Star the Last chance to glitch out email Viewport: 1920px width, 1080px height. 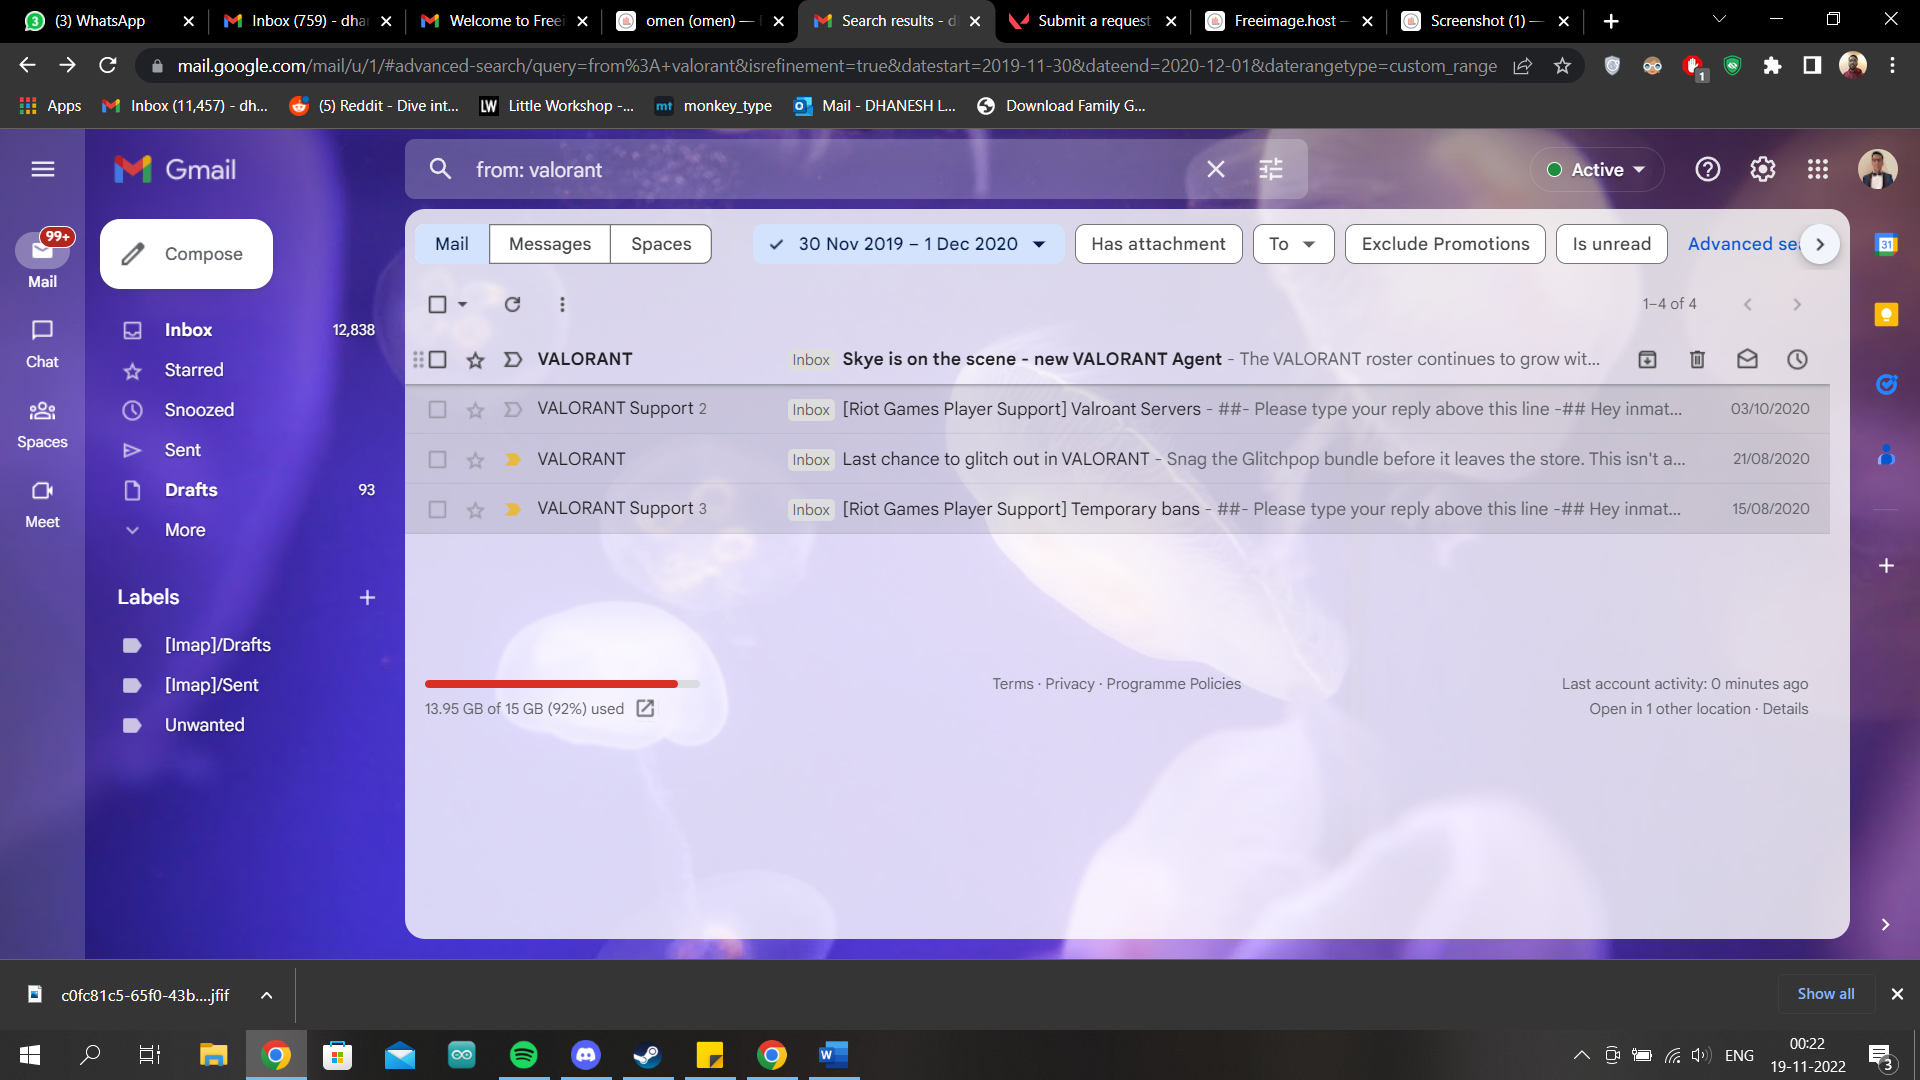coord(475,459)
